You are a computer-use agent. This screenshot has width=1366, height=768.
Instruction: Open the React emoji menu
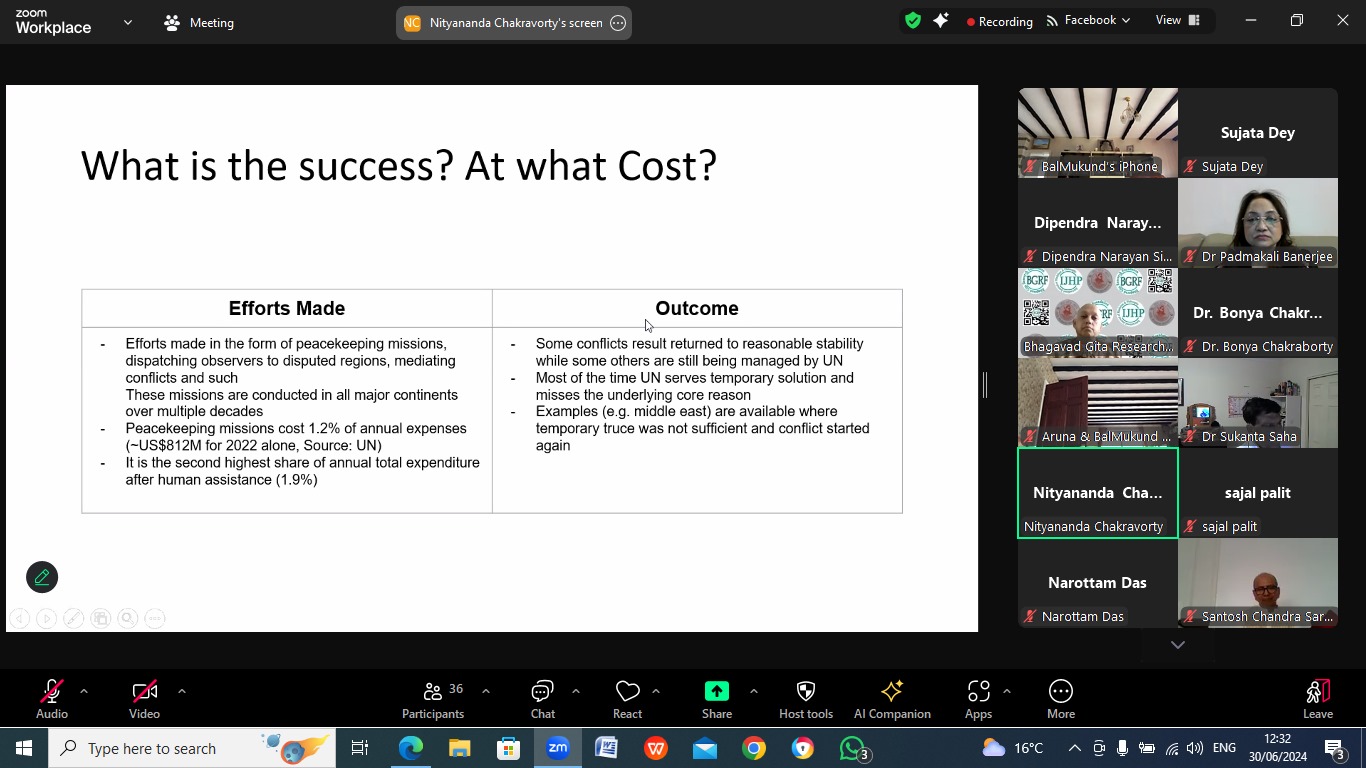(627, 700)
